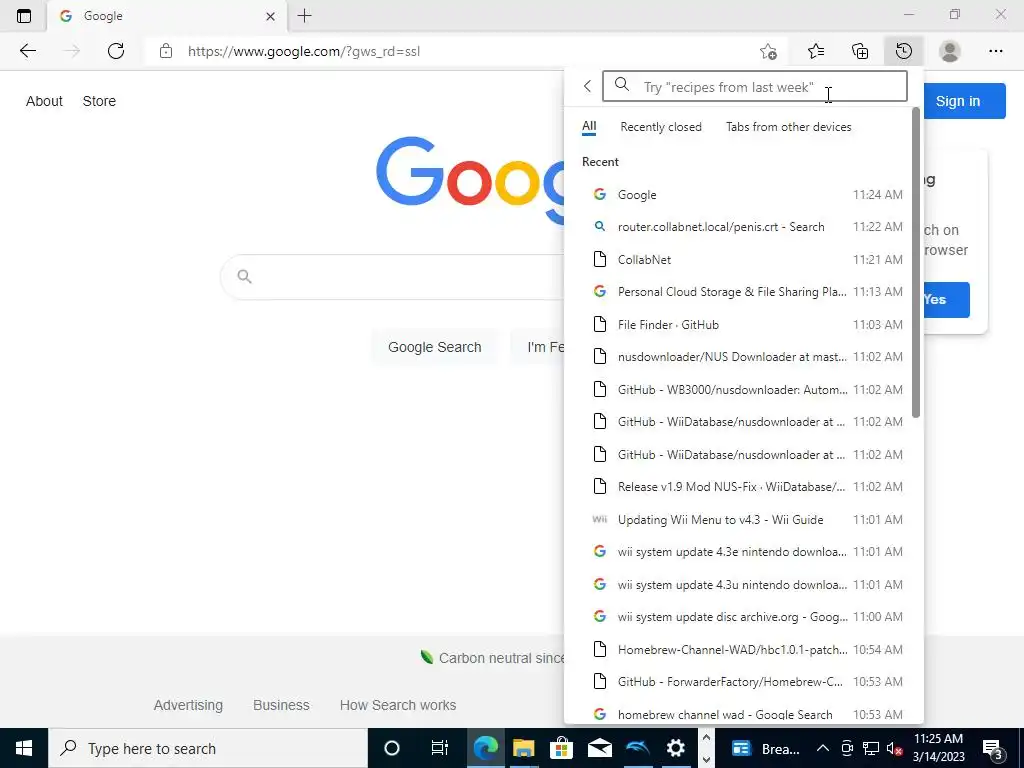The image size is (1024, 768).
Task: Open Release v1.9 Mod NUS-Fix entry
Action: [x=743, y=487]
